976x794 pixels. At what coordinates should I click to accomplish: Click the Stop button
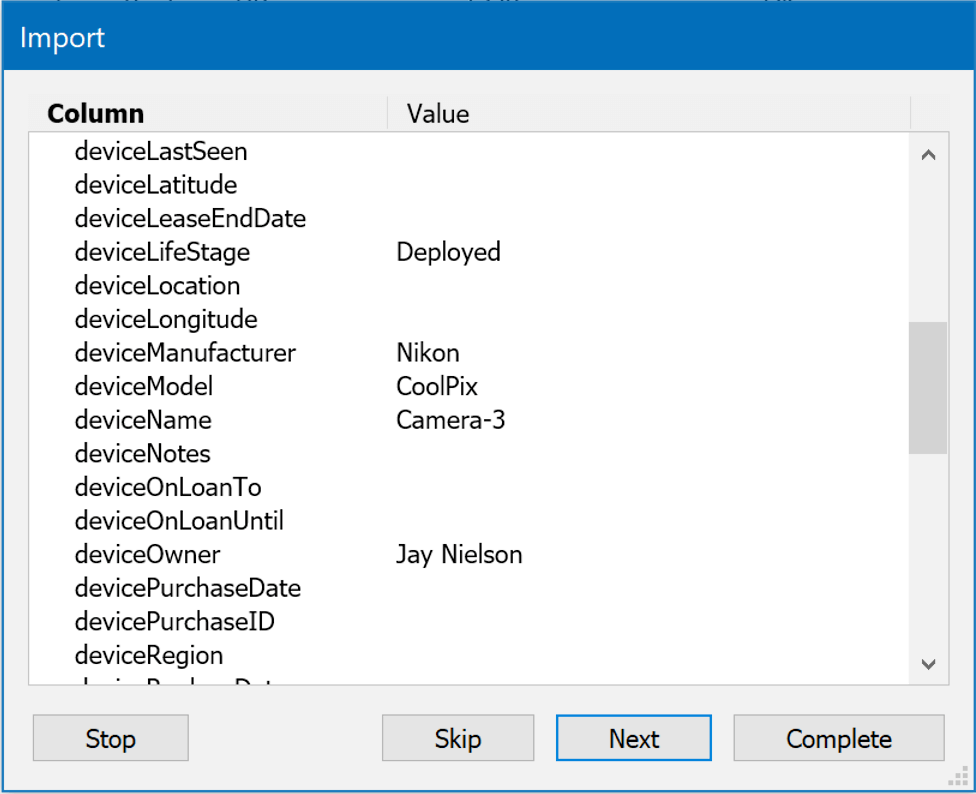pos(110,739)
